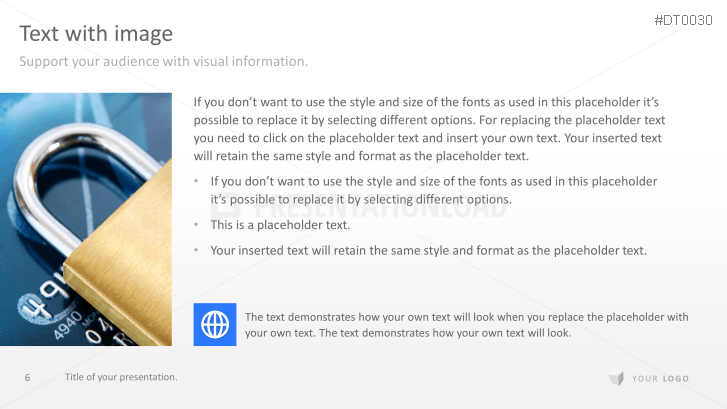Click the "Text with image" slide title

[x=96, y=34]
